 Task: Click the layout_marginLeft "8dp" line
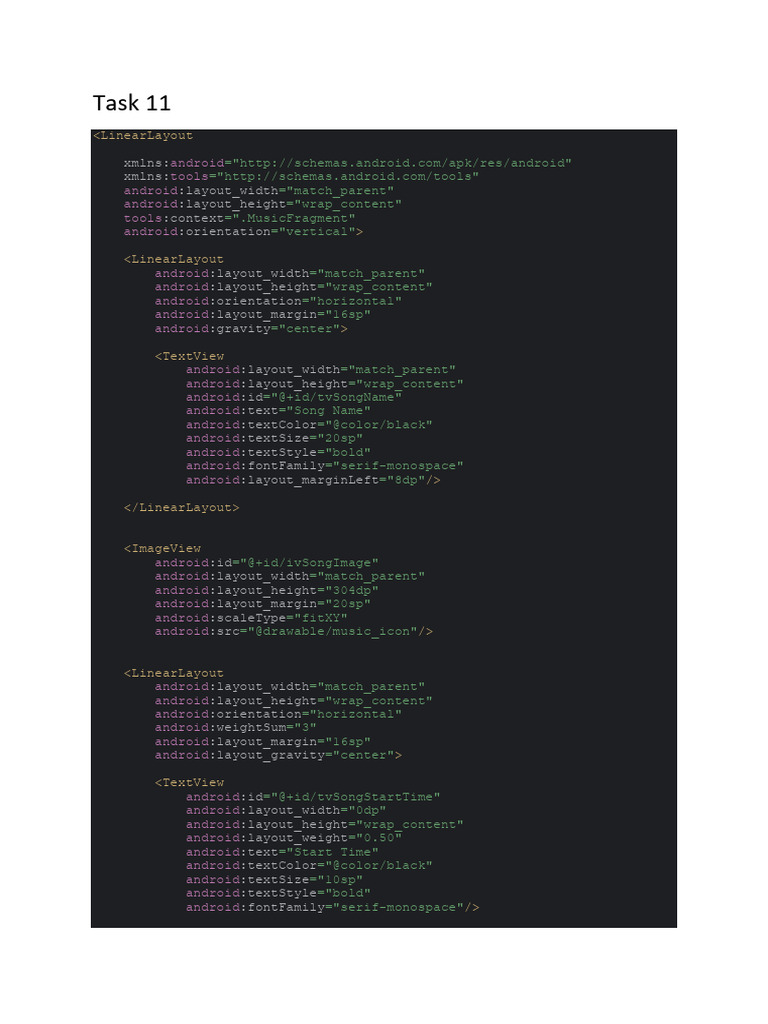click(313, 480)
